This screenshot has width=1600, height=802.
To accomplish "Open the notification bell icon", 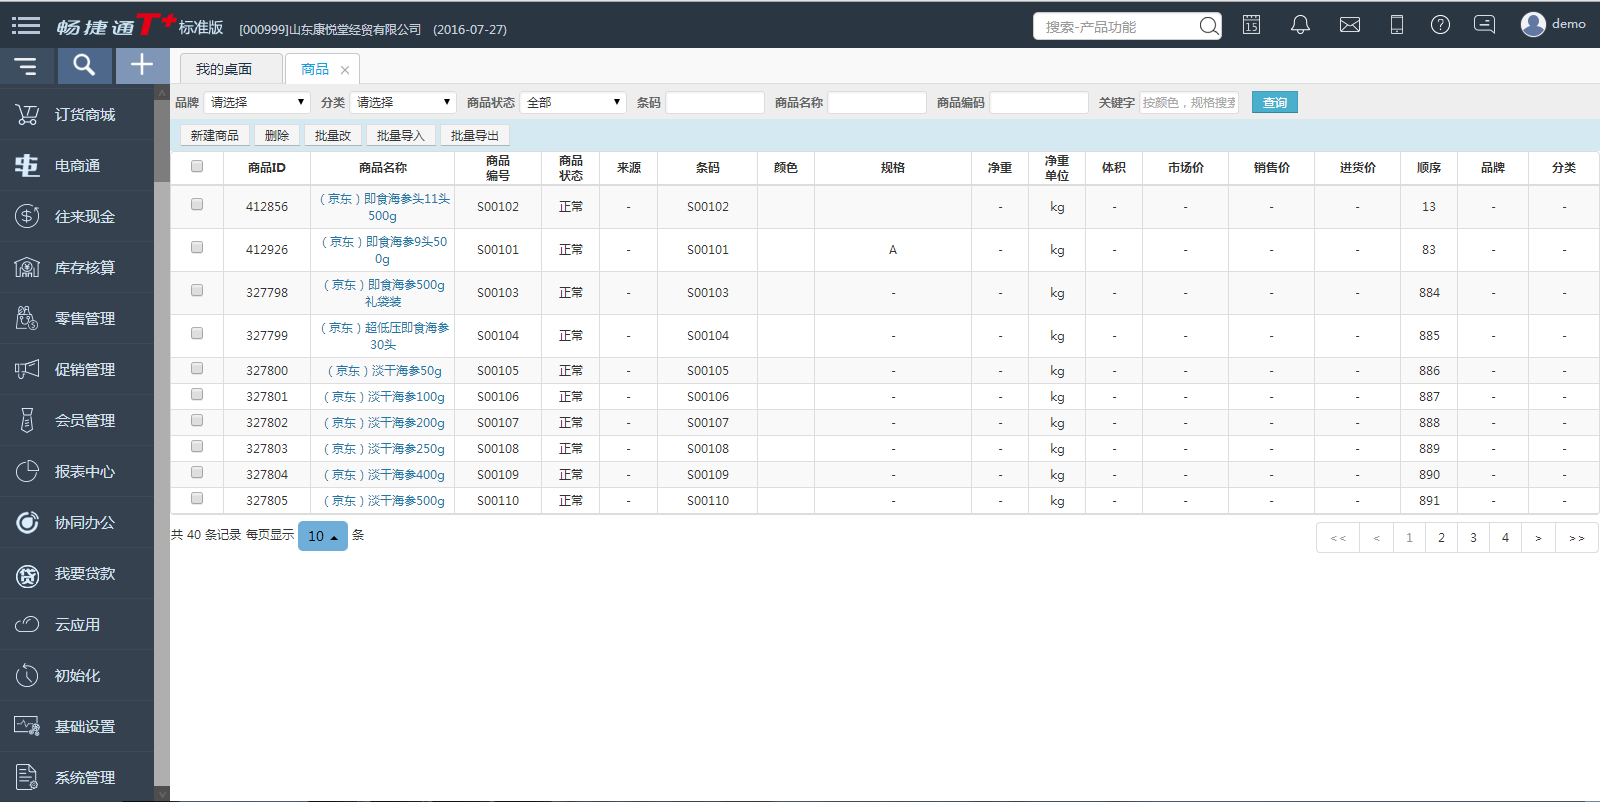I will coord(1300,25).
